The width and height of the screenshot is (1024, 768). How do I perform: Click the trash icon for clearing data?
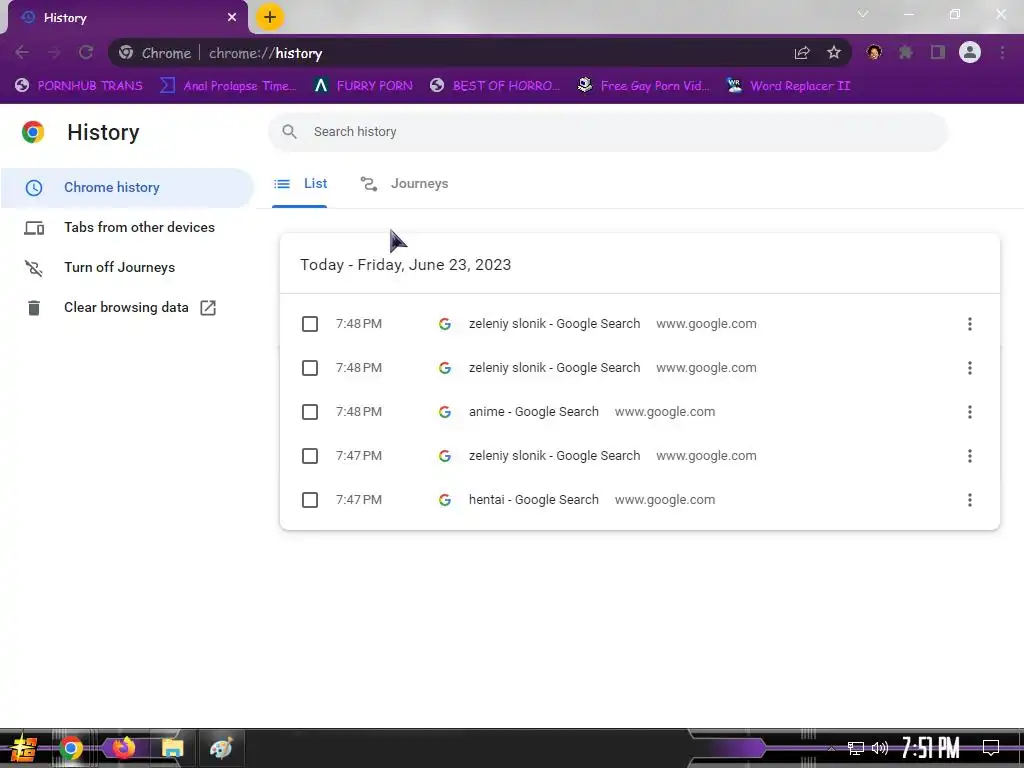tap(33, 308)
